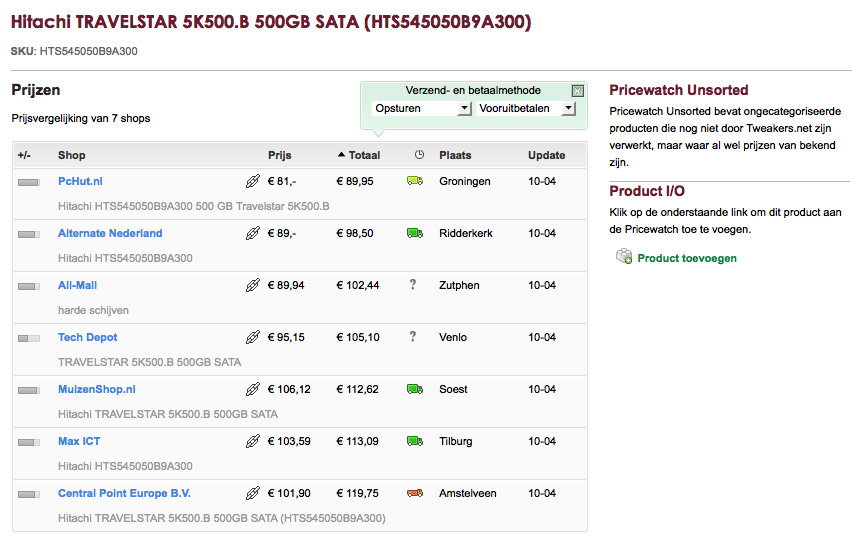The width and height of the screenshot is (866, 545).
Task: Open the MuizenShop.nl shop link
Action: 97,389
